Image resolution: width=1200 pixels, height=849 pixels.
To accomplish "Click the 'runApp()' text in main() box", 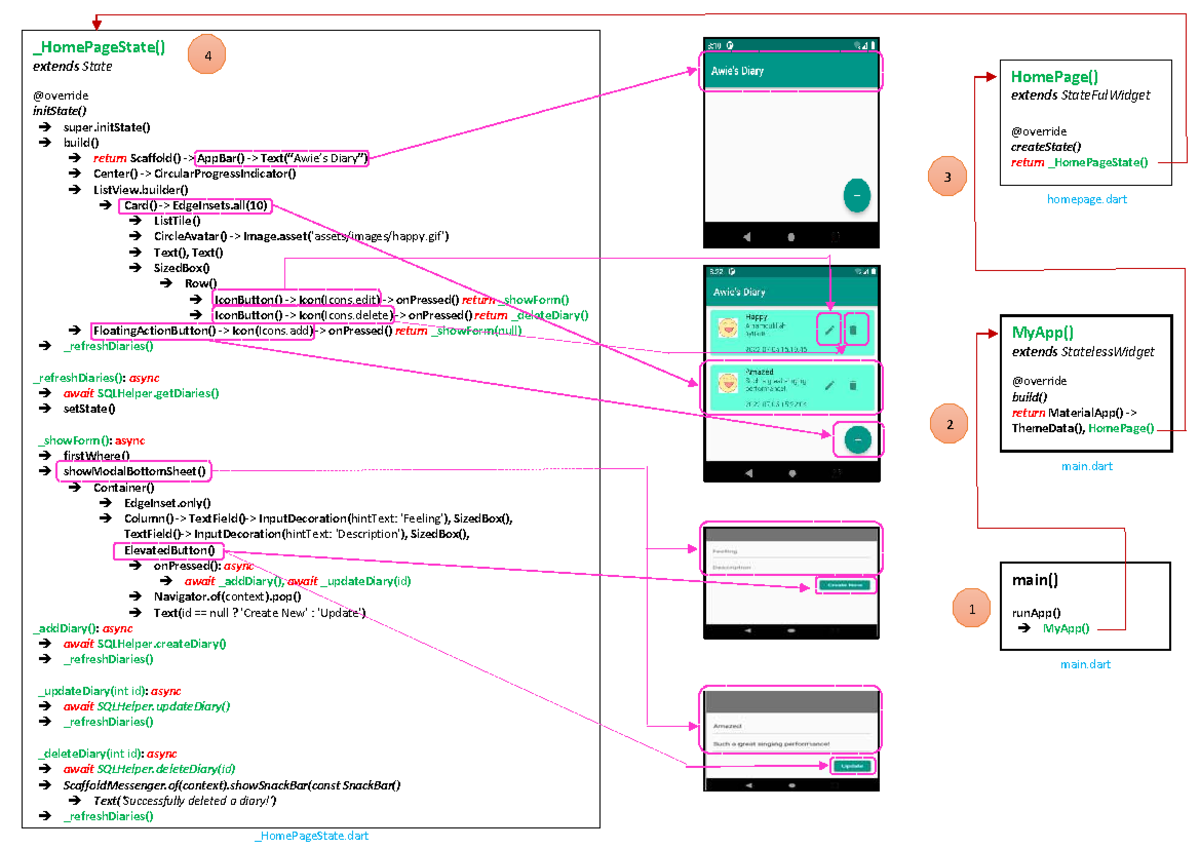I will tap(1037, 613).
